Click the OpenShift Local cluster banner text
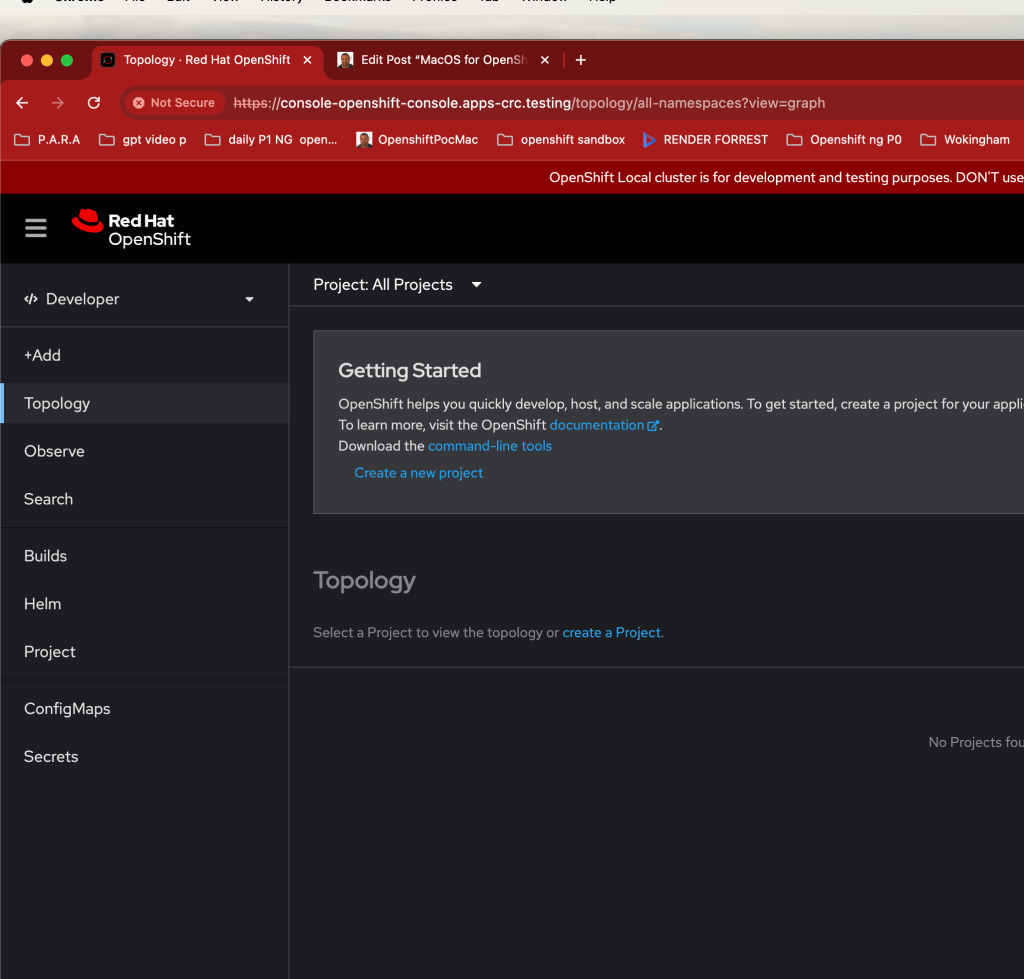 point(786,178)
